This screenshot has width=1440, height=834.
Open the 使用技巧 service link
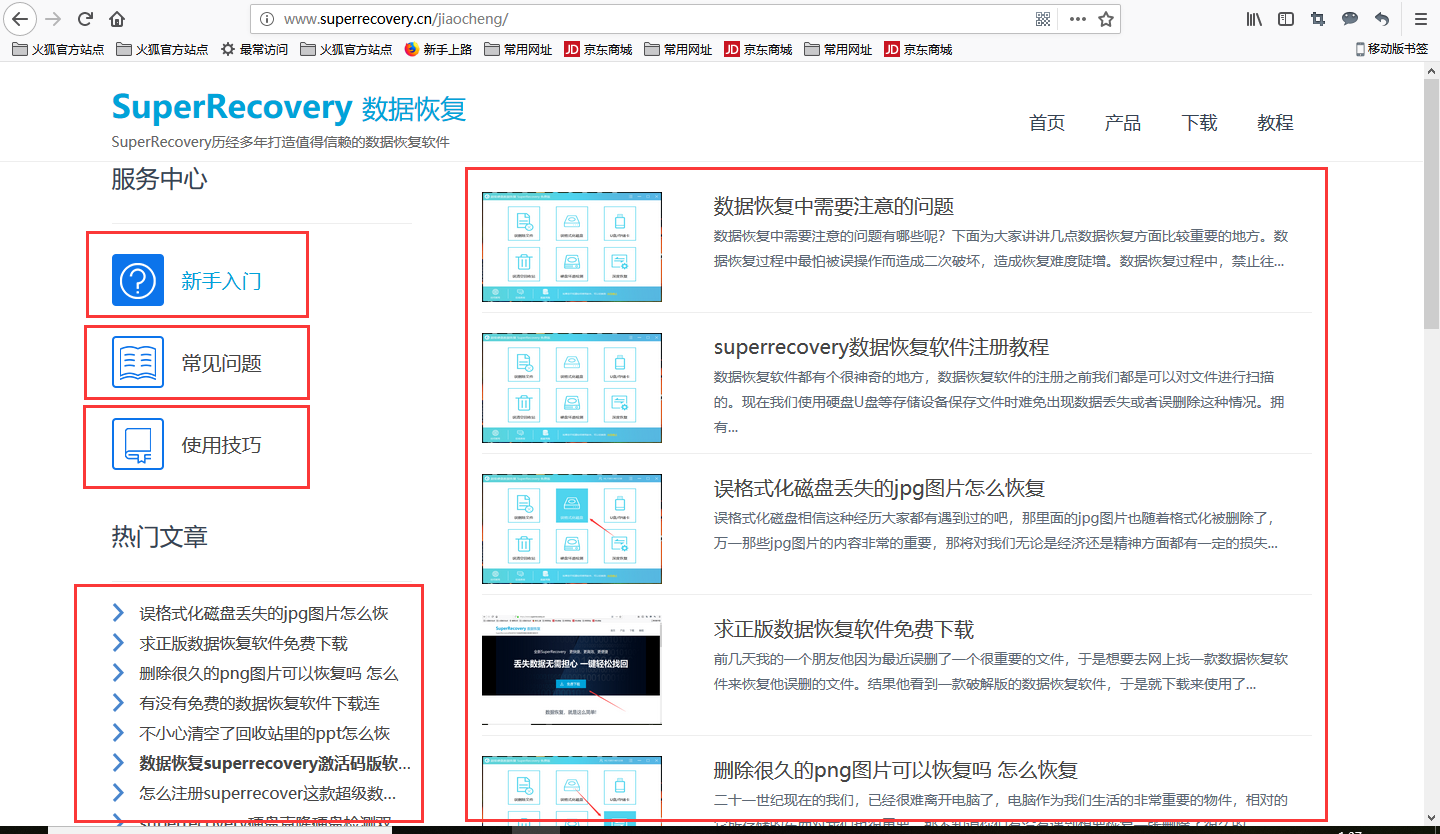click(221, 445)
